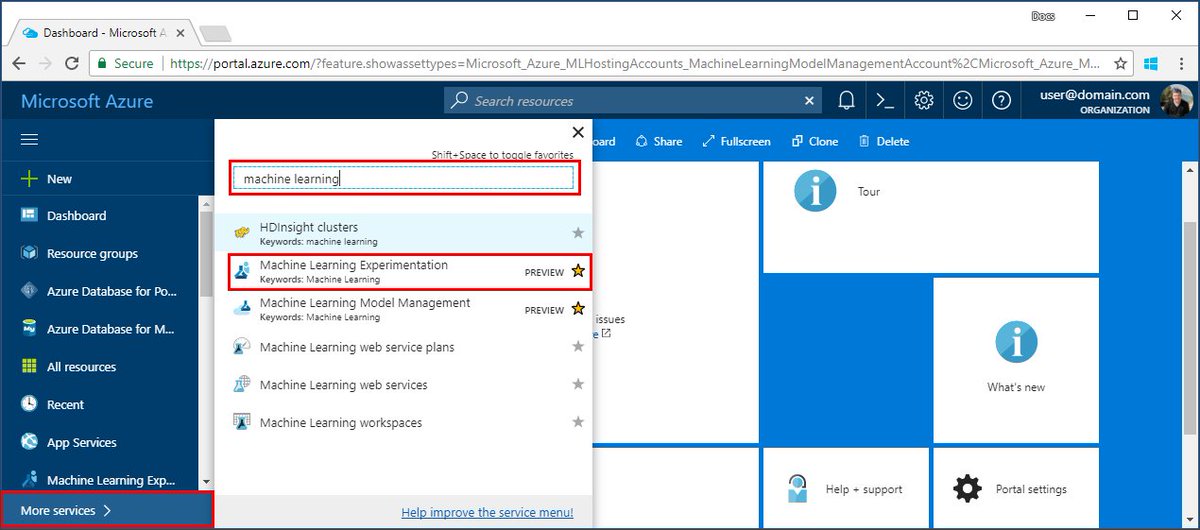Click the Tour tile info icon

[x=815, y=190]
